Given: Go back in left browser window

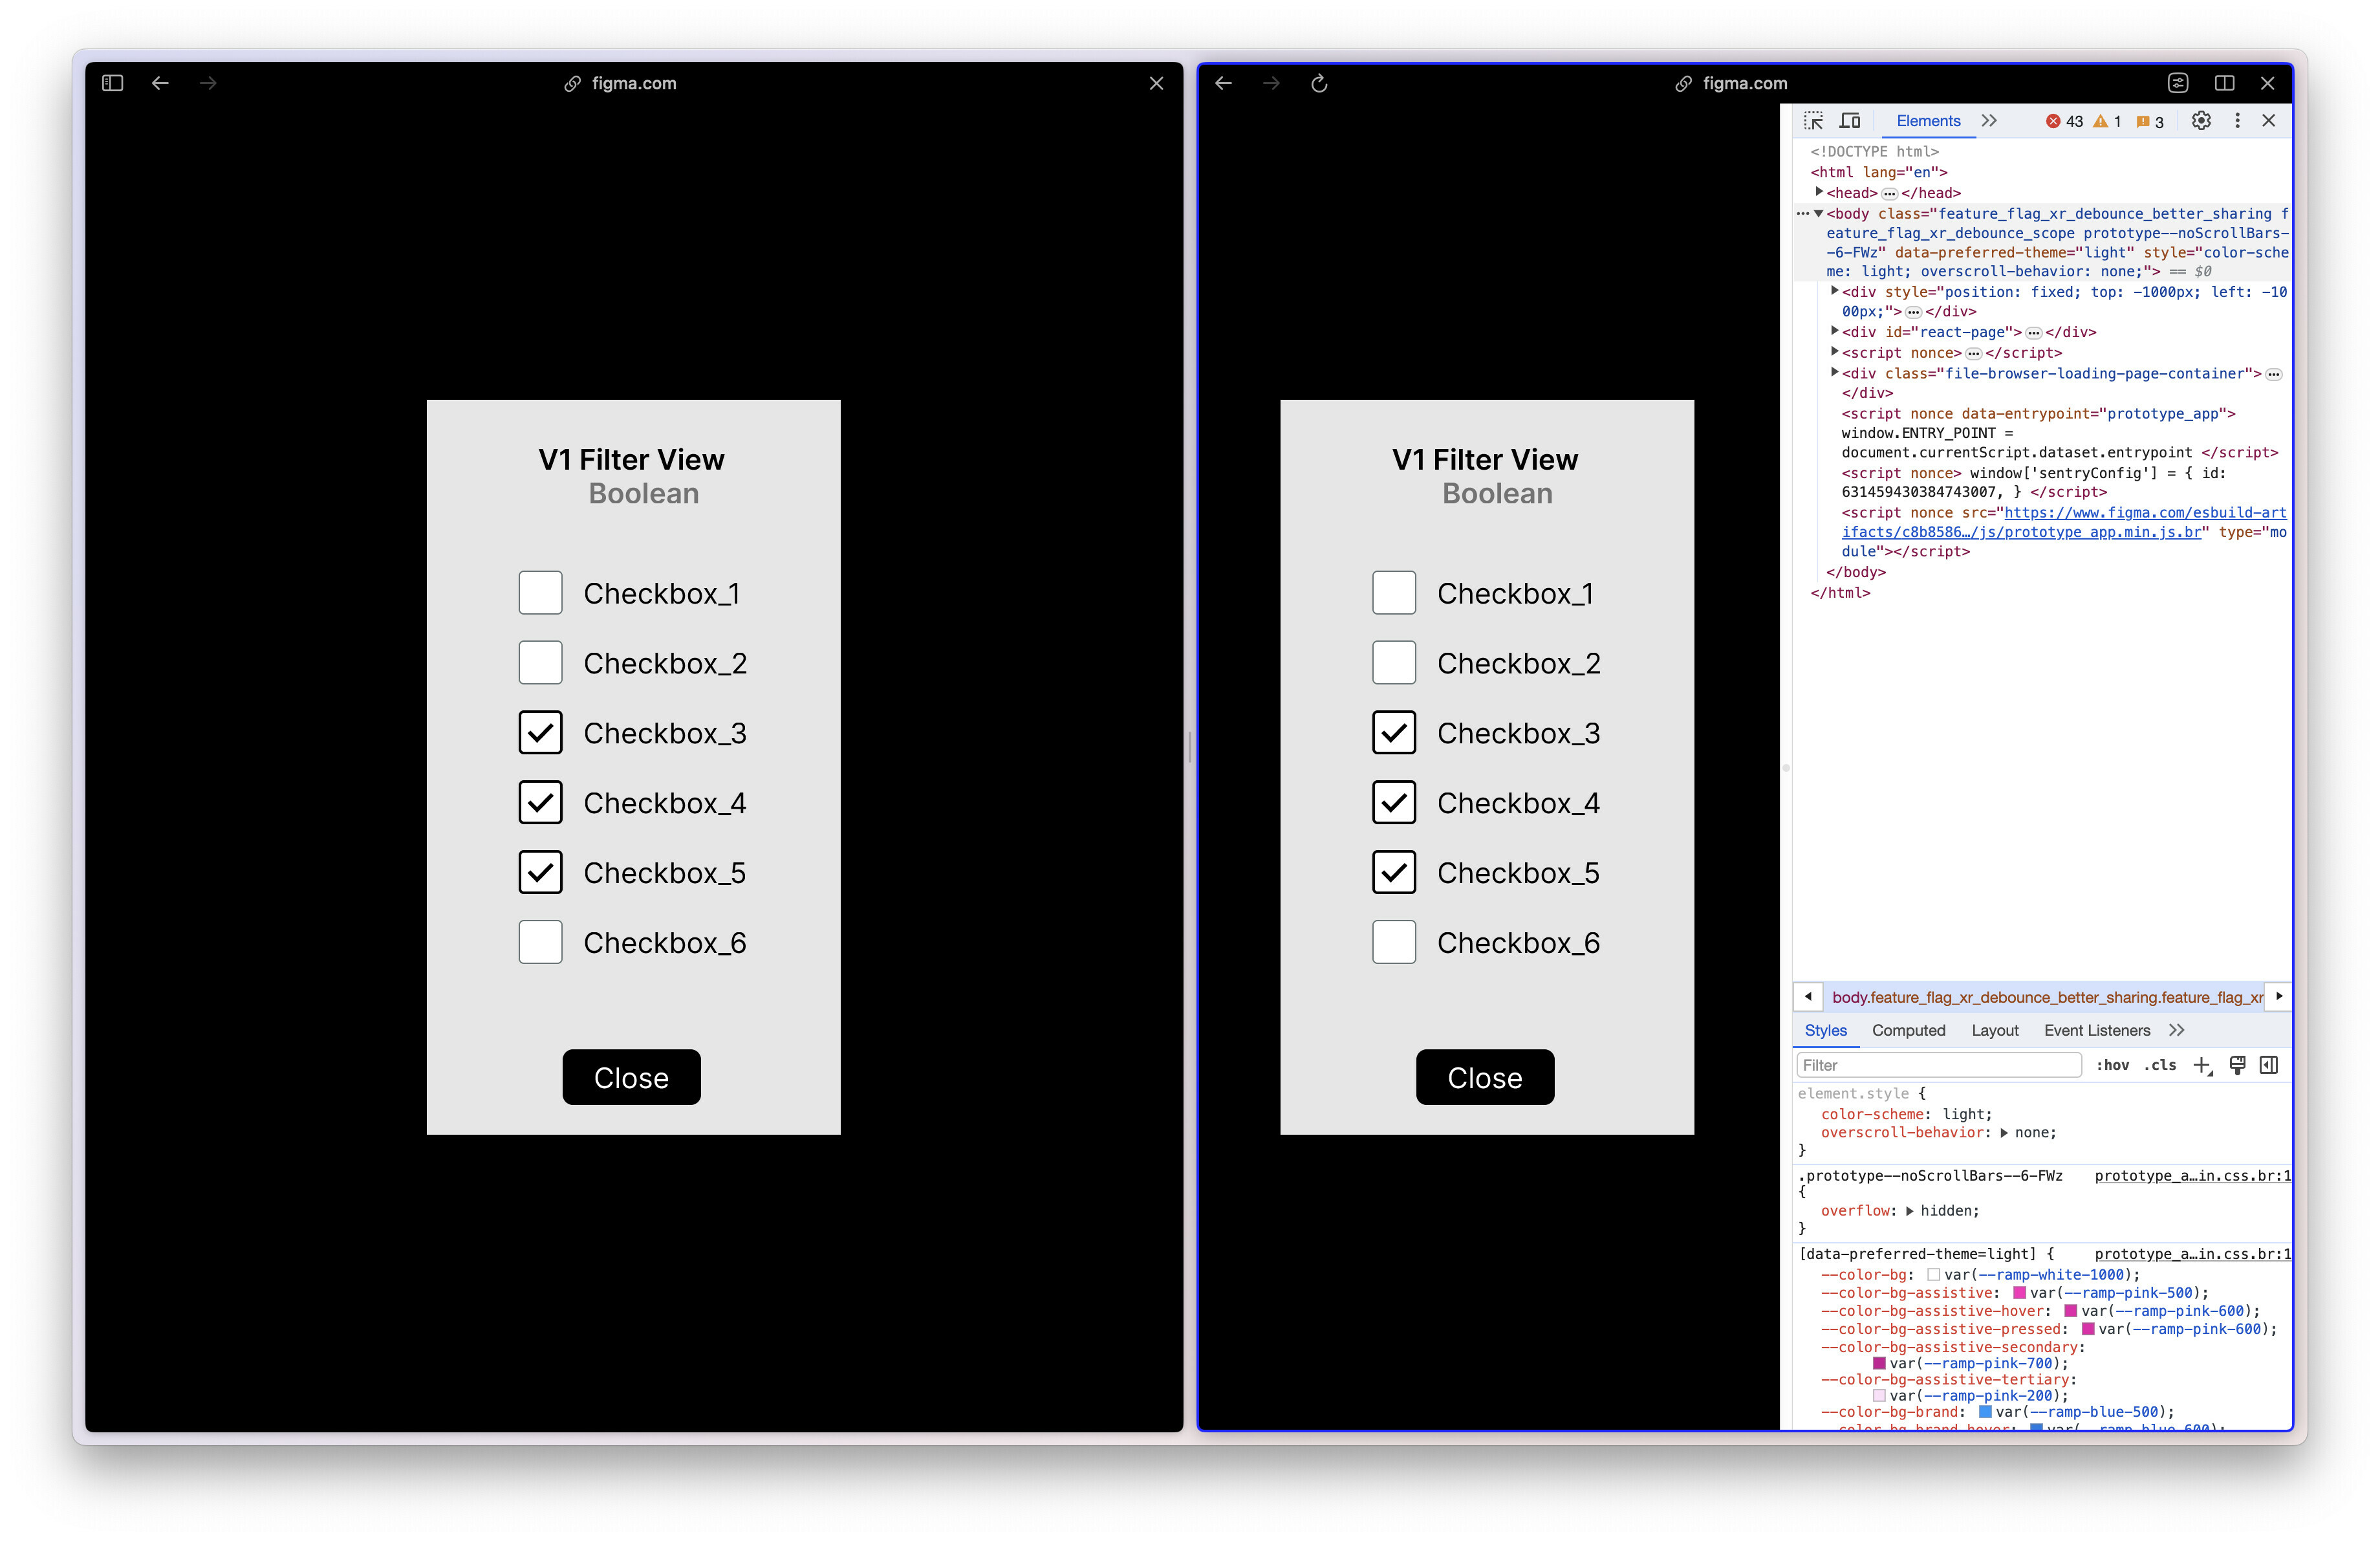Looking at the screenshot, I should pyautogui.click(x=160, y=83).
